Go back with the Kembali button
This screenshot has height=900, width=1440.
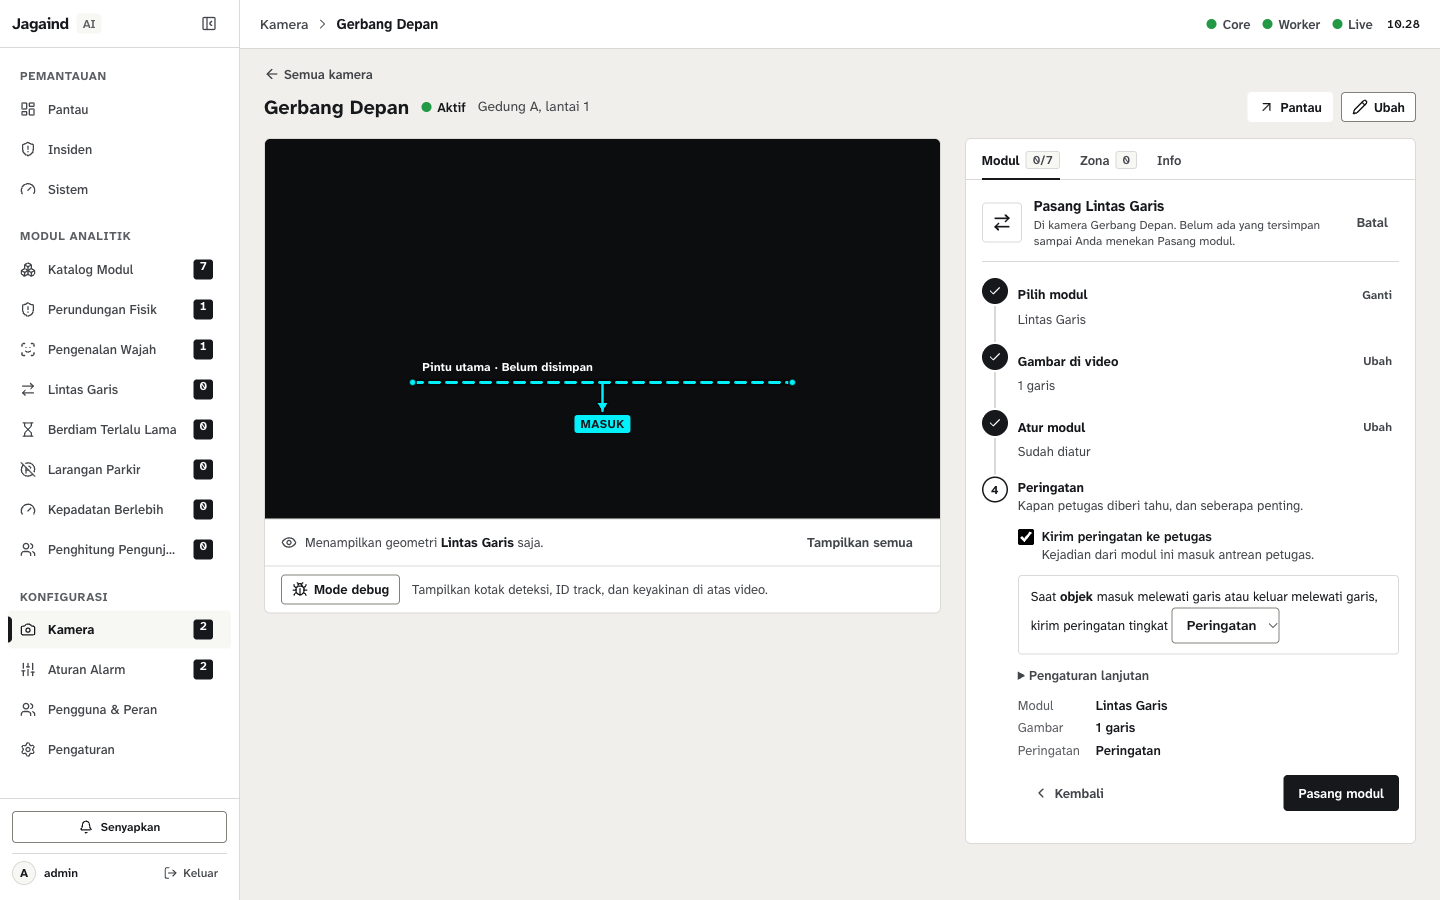[1070, 793]
